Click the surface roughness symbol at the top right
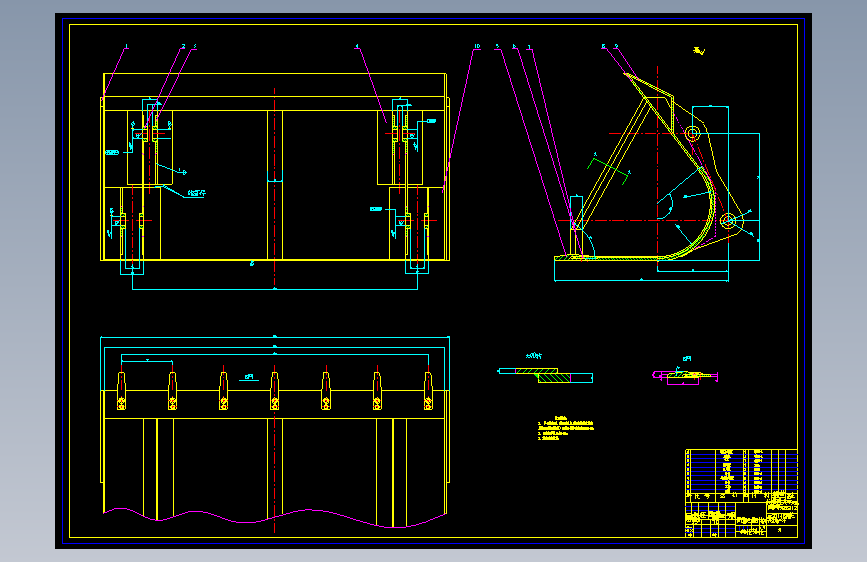Image resolution: width=867 pixels, height=562 pixels. click(699, 51)
